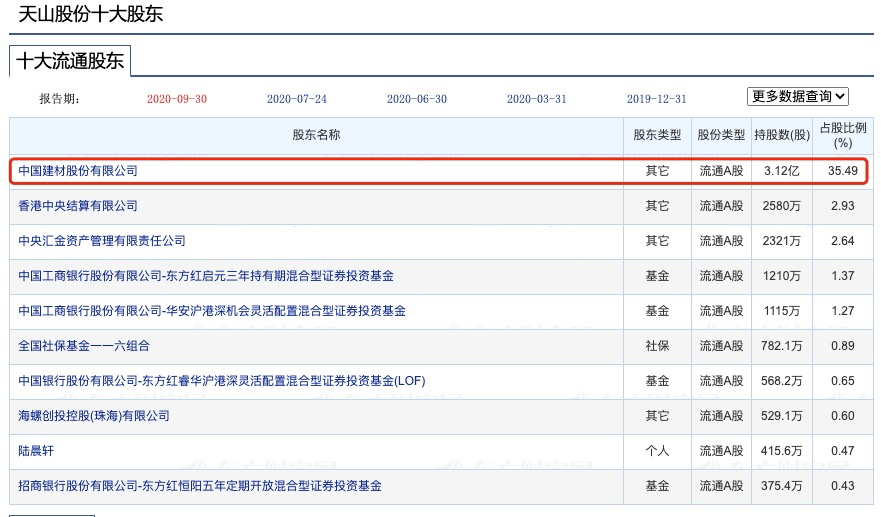The height and width of the screenshot is (517, 881).
Task: Switch to the 十大流通股东 tab
Action: (x=70, y=61)
